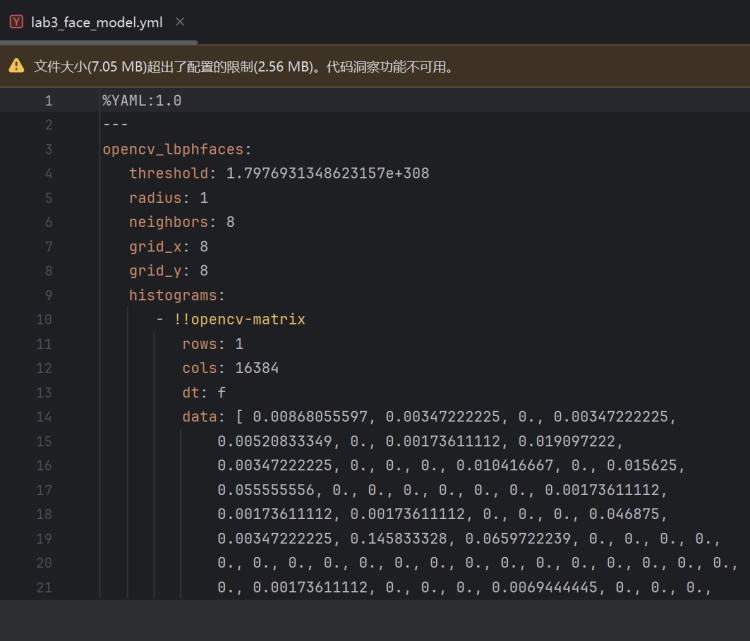Click line number 3 in the gutter

point(49,149)
